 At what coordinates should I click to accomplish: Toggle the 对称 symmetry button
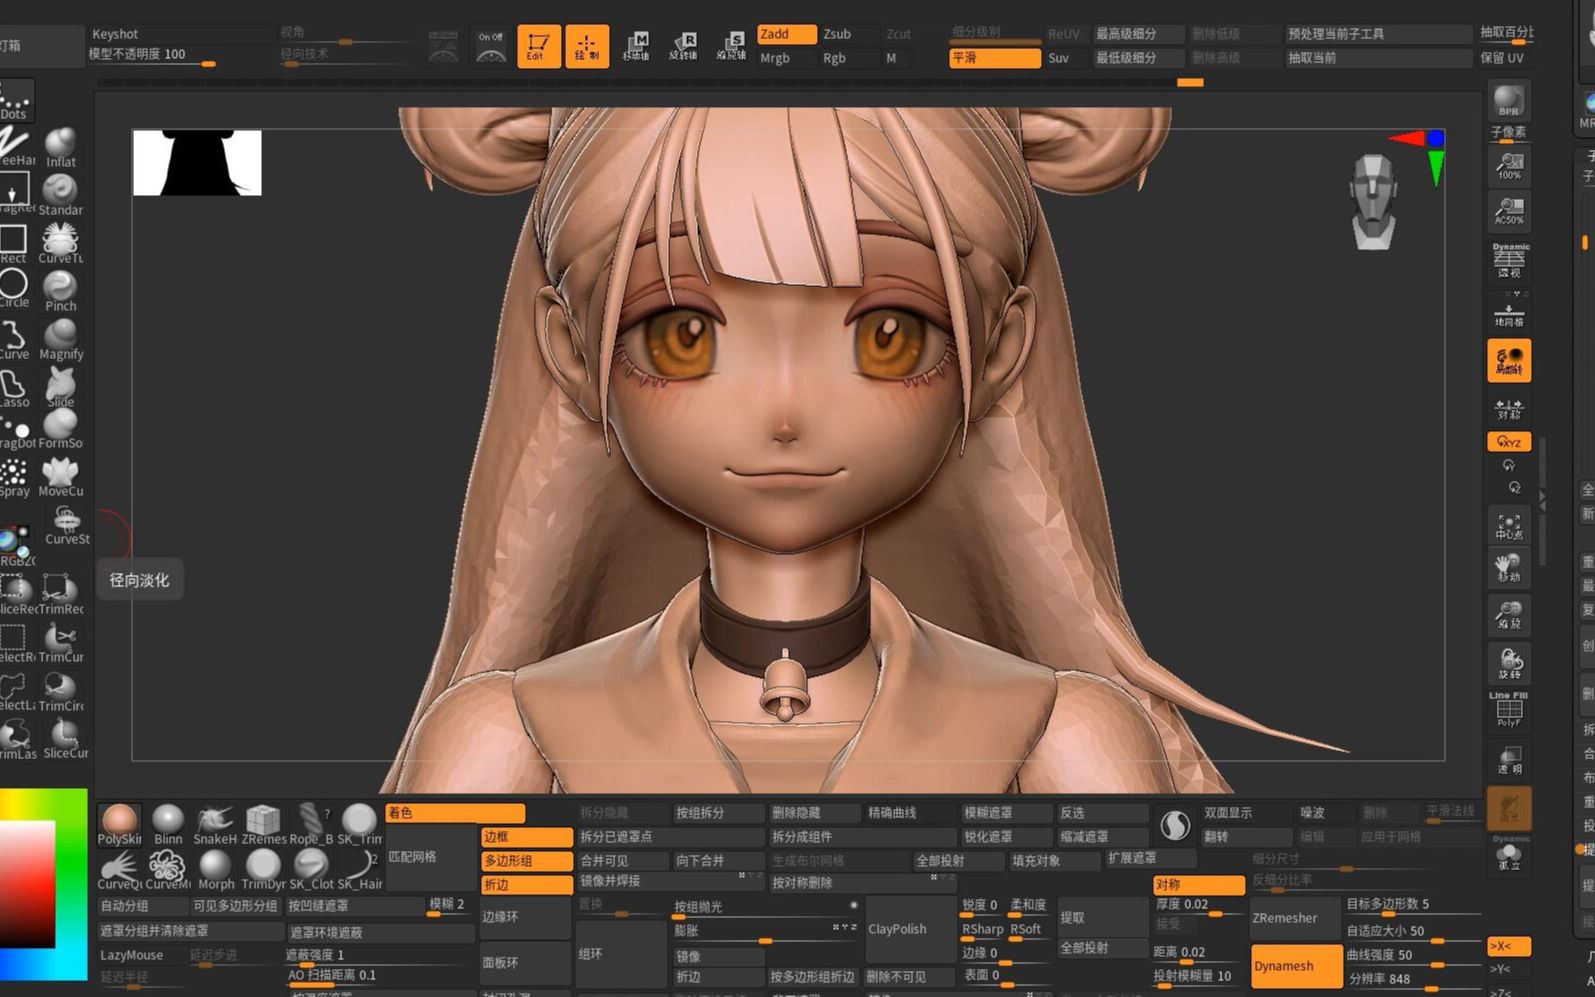[1199, 885]
